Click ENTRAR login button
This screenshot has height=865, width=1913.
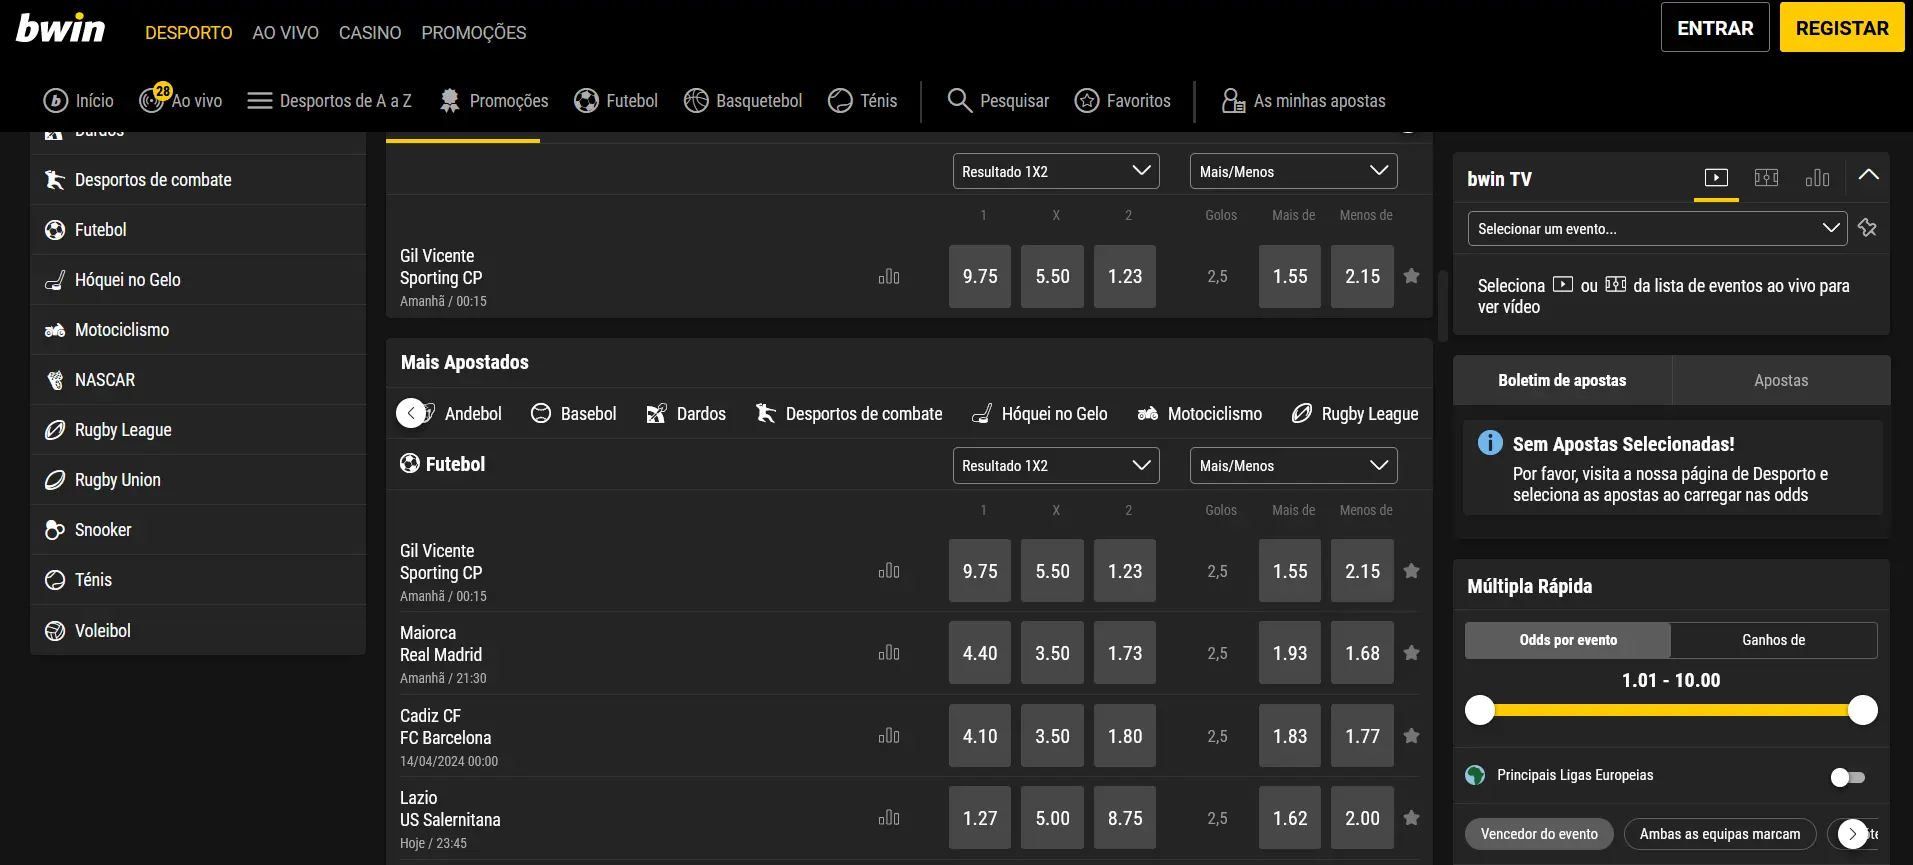(x=1715, y=28)
